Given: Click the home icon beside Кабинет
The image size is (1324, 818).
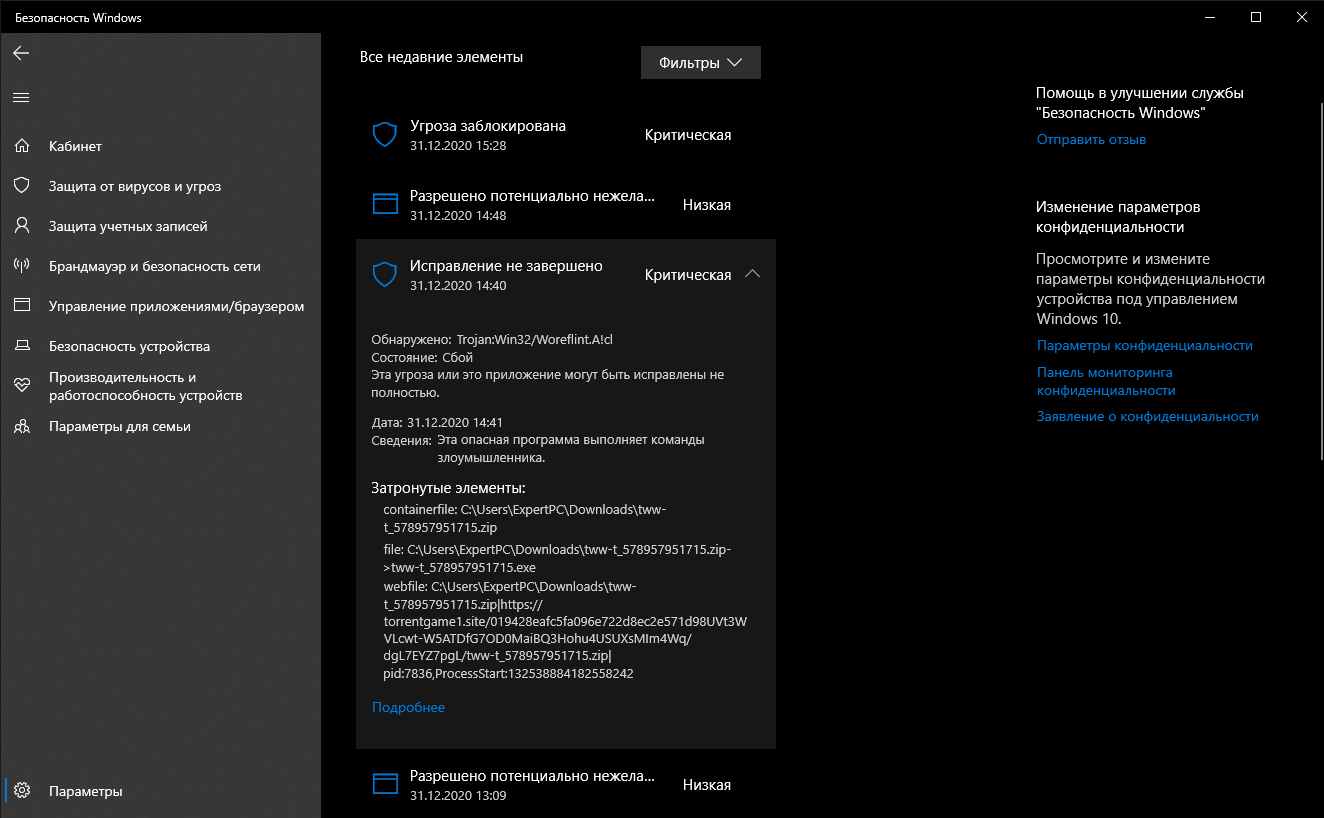Looking at the screenshot, I should click(21, 146).
